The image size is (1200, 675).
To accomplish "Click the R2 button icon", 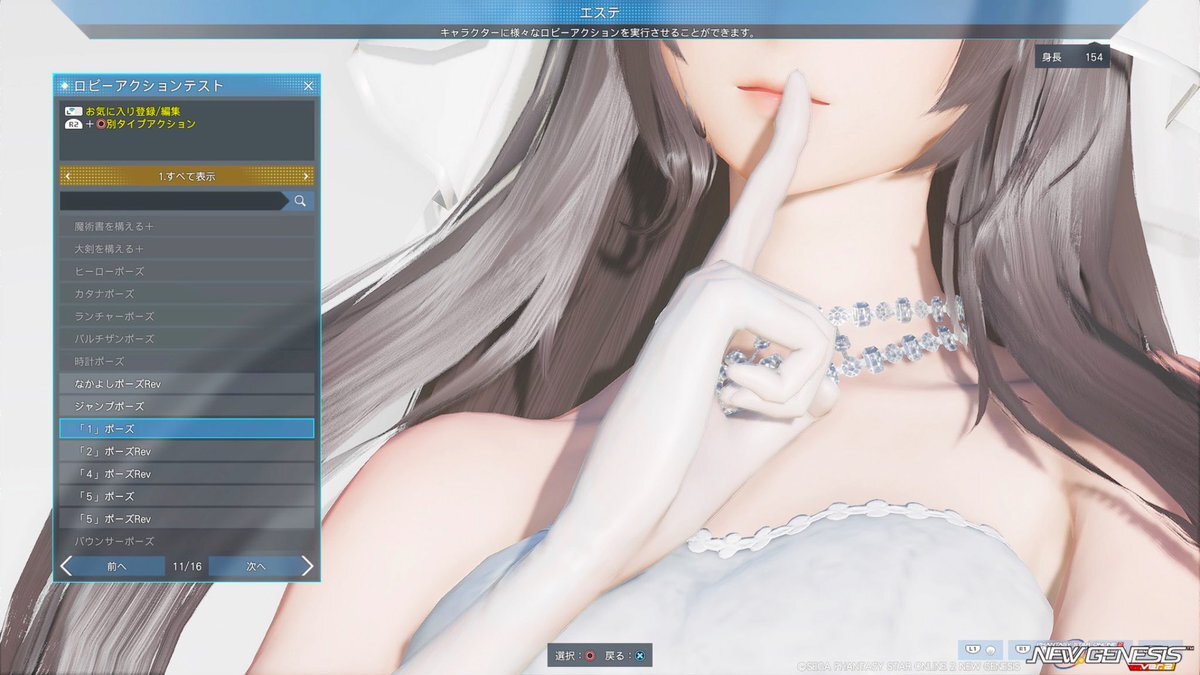I will pyautogui.click(x=73, y=124).
